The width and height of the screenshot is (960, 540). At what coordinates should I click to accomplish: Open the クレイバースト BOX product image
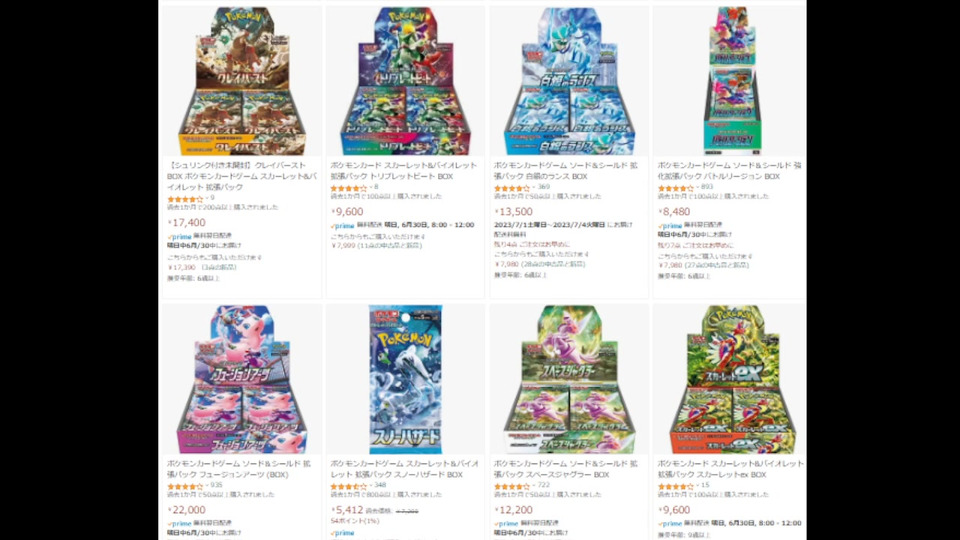pos(242,81)
